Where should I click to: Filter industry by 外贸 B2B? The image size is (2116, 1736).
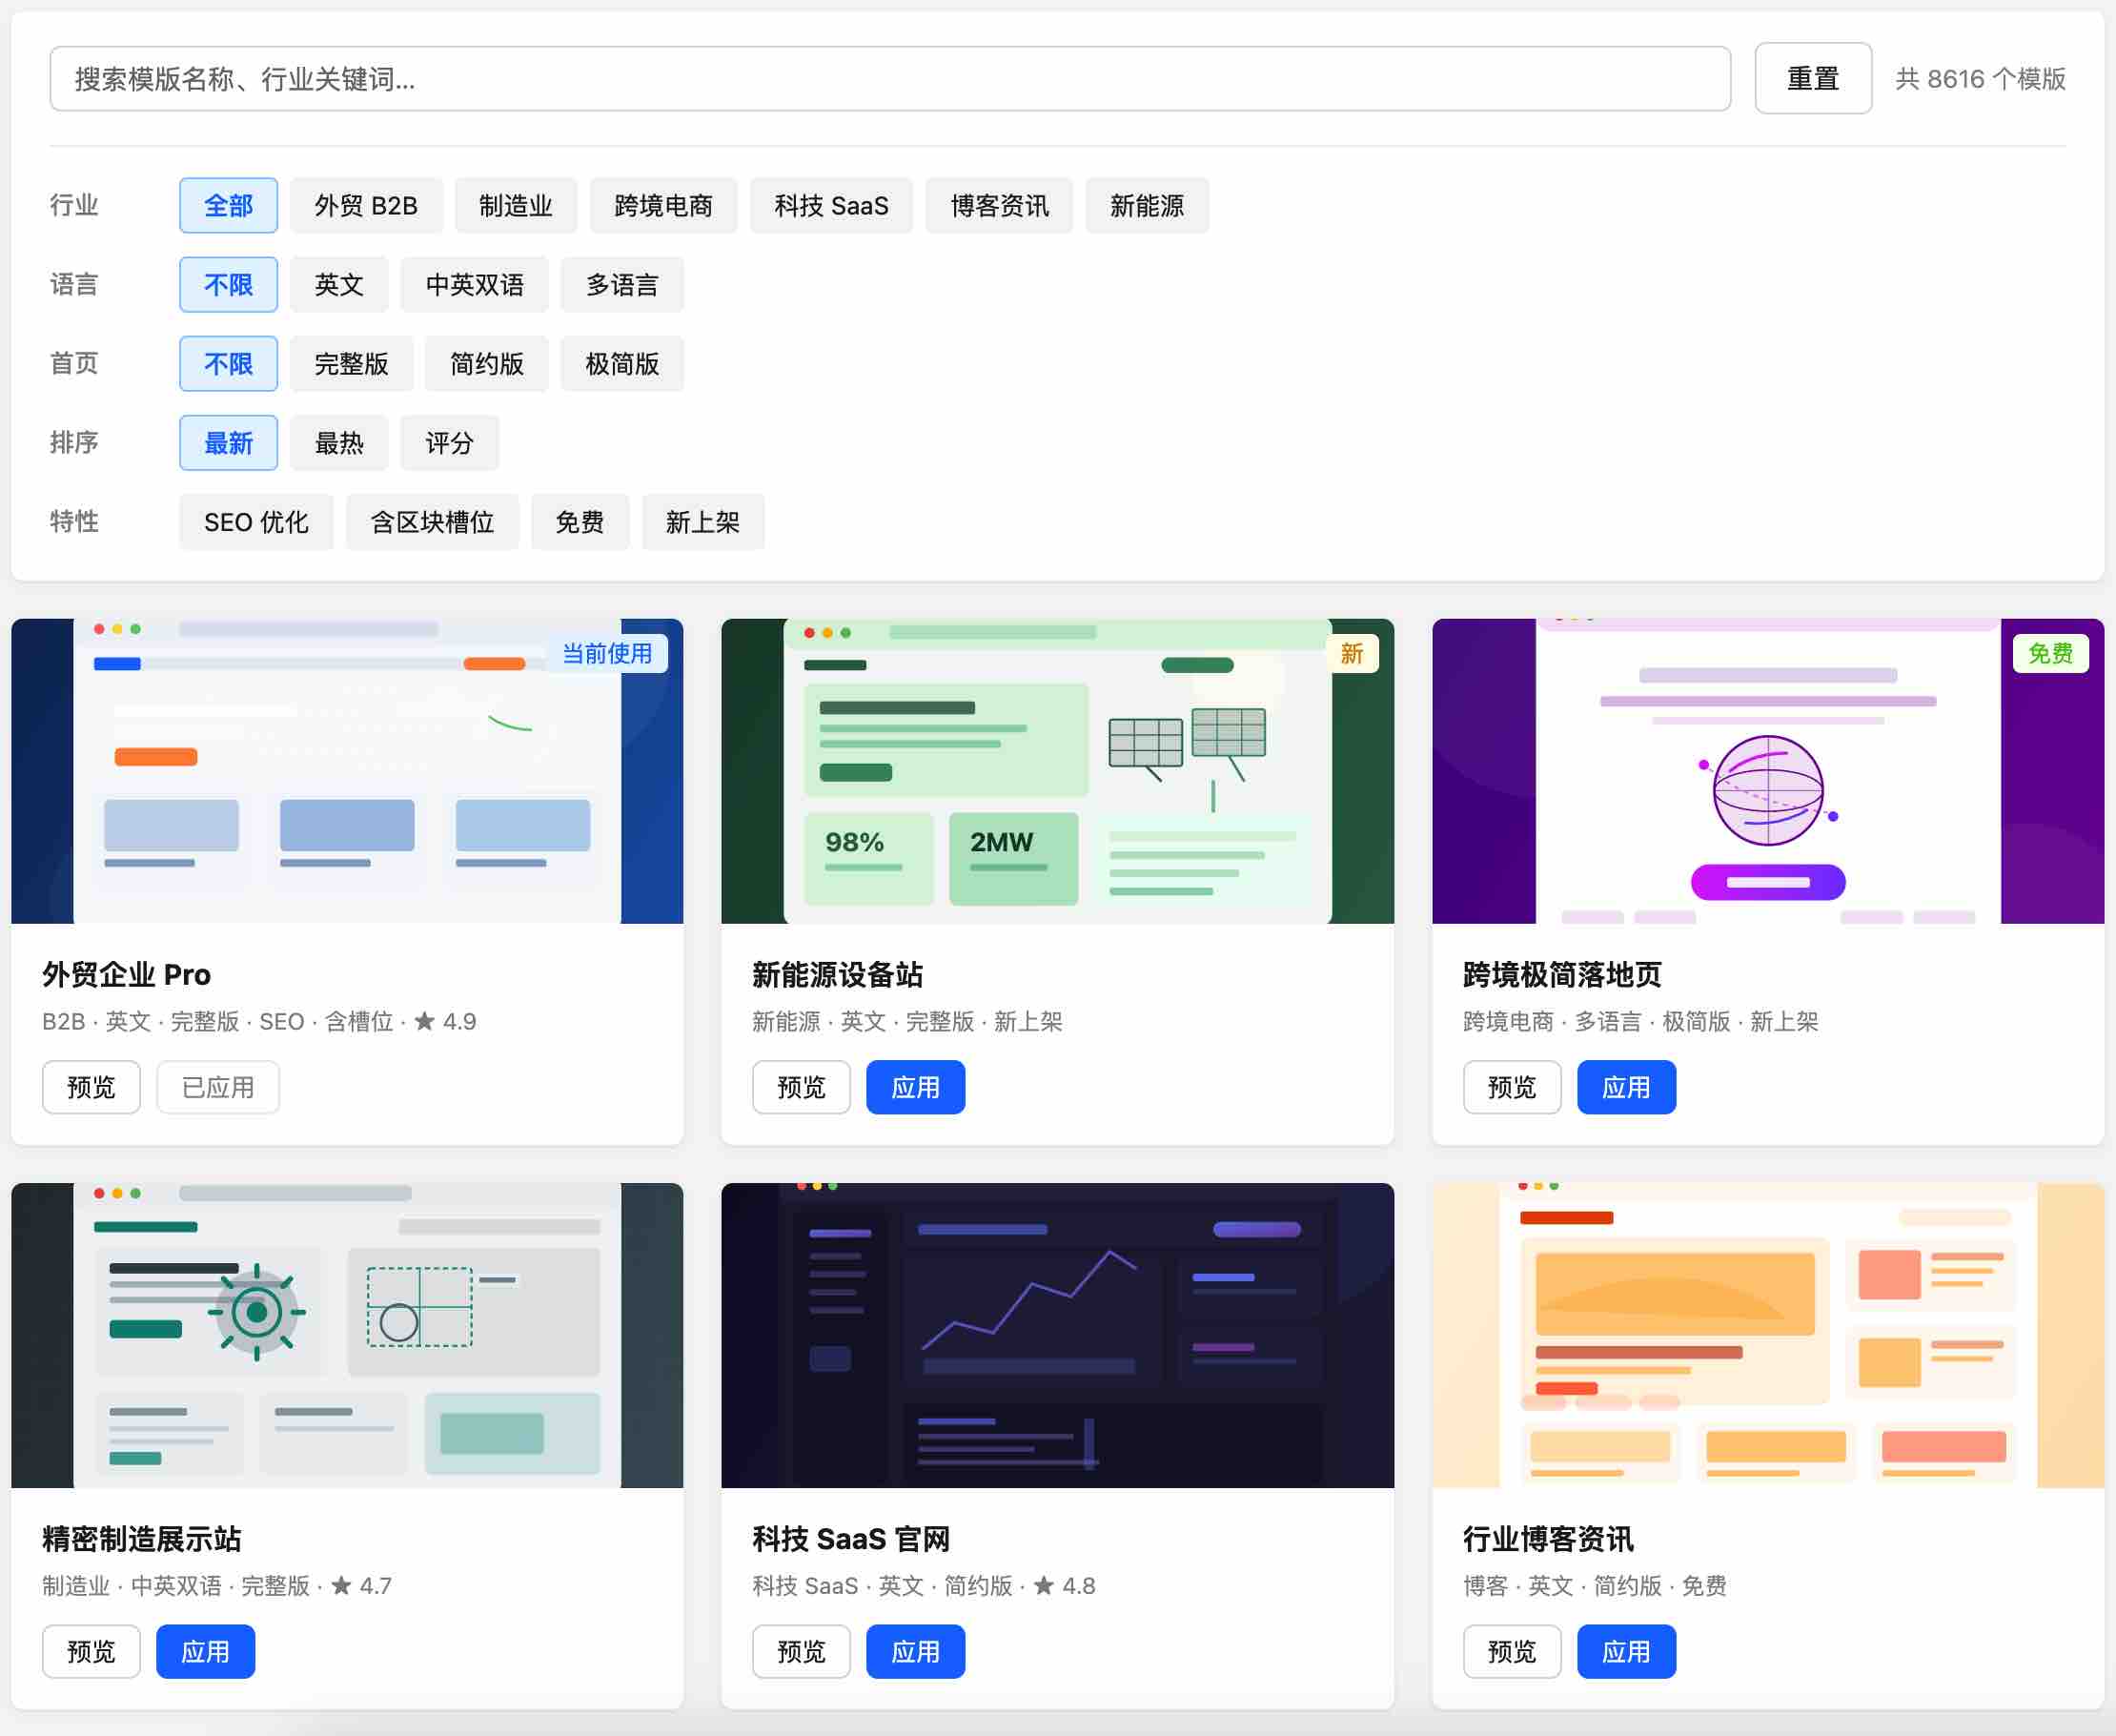[366, 205]
